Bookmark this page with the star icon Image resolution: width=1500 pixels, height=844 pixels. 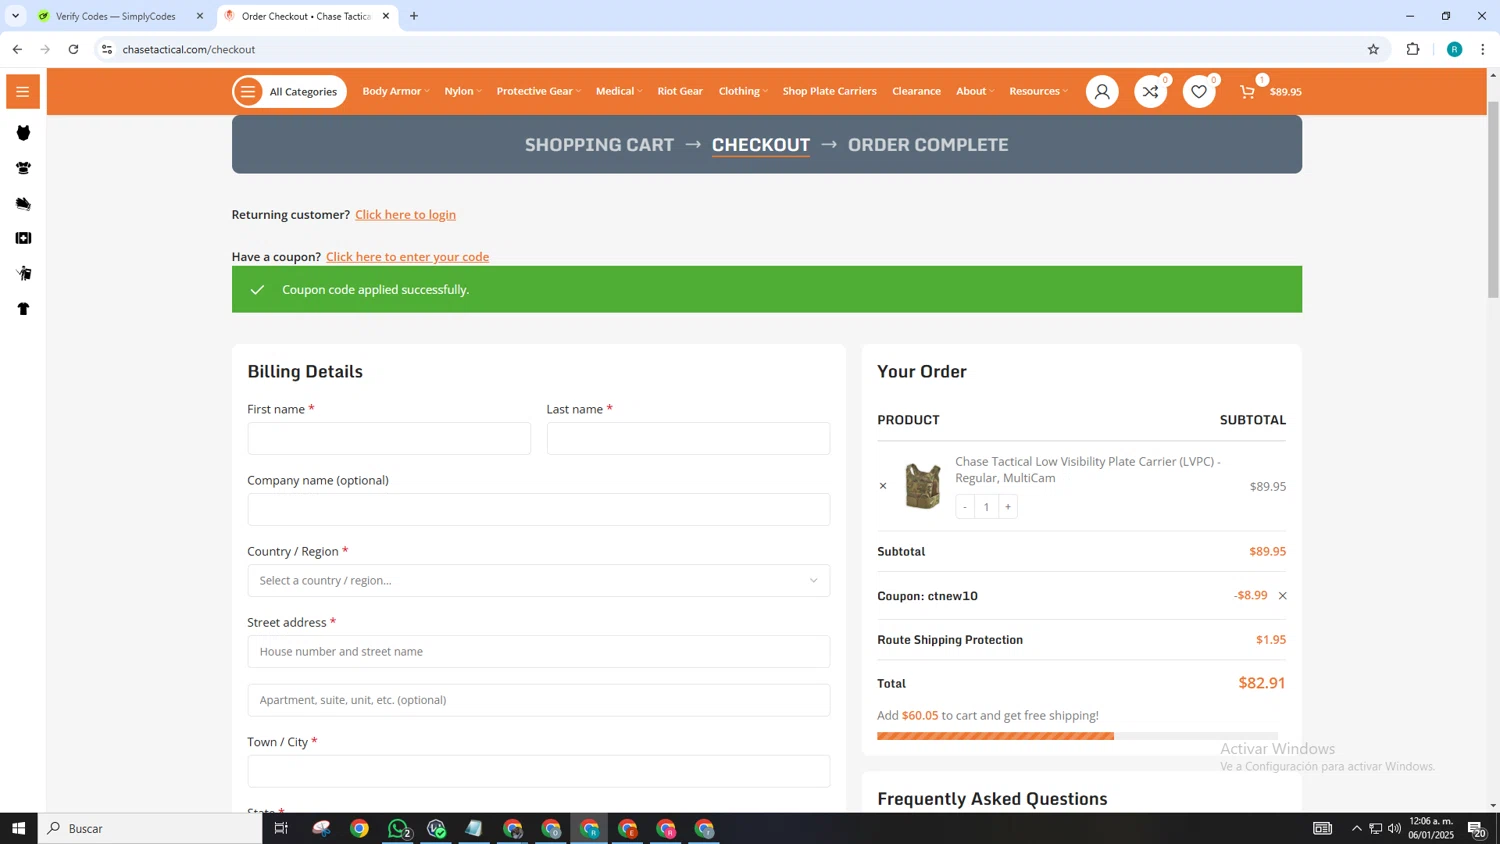1373,49
